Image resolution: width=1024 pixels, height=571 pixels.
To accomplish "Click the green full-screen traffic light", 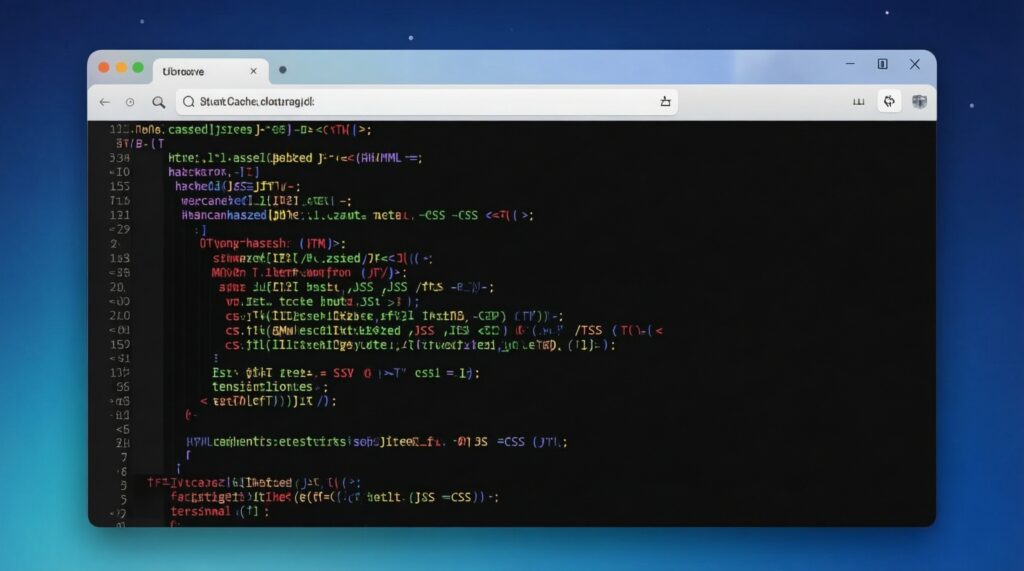I will (139, 67).
